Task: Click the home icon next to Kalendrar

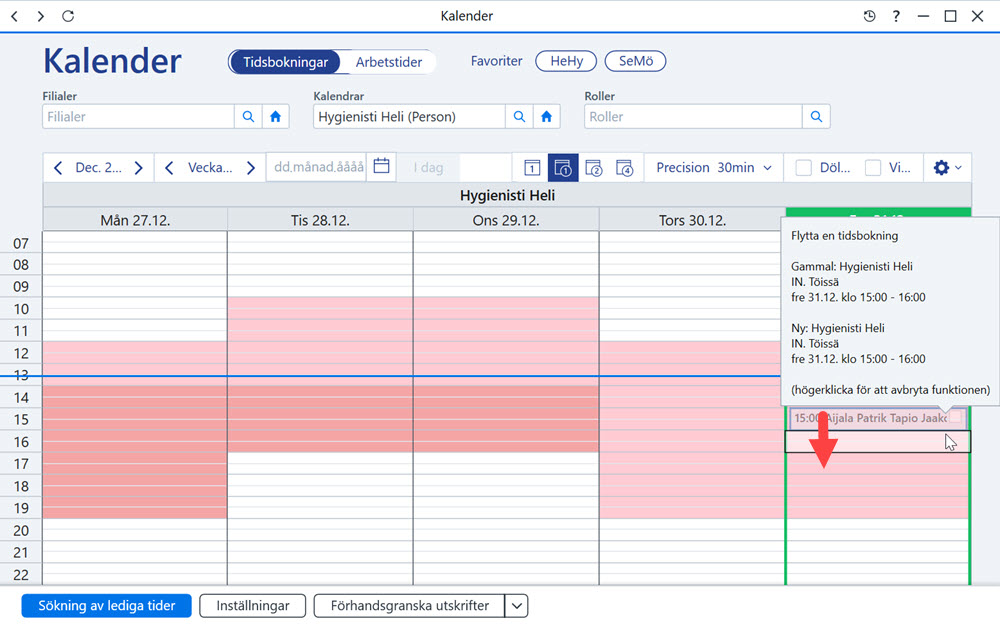Action: [x=547, y=117]
